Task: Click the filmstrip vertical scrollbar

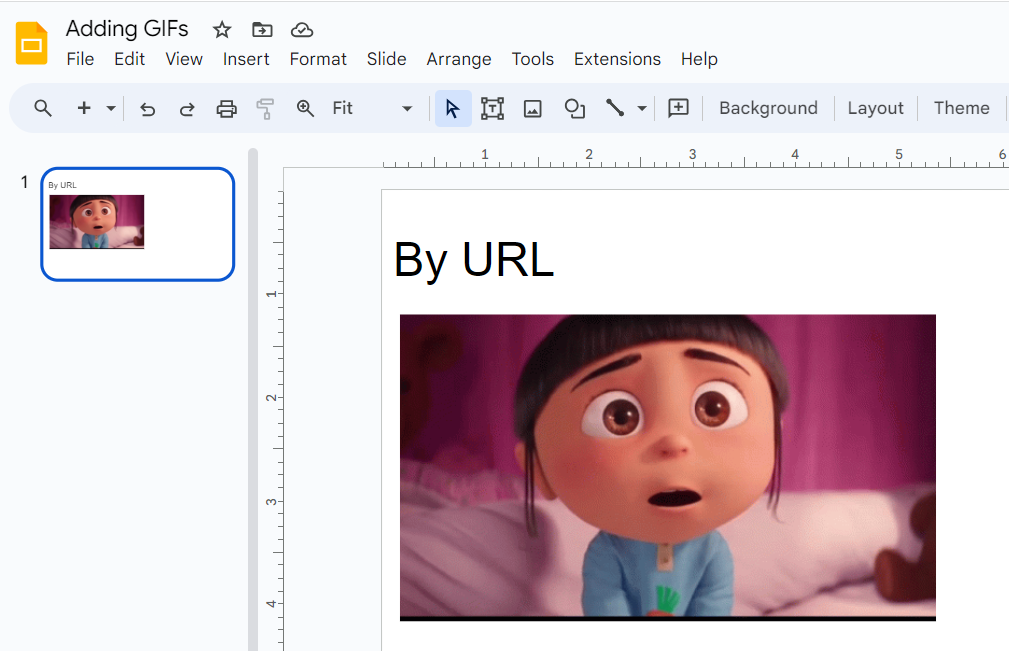Action: click(253, 399)
